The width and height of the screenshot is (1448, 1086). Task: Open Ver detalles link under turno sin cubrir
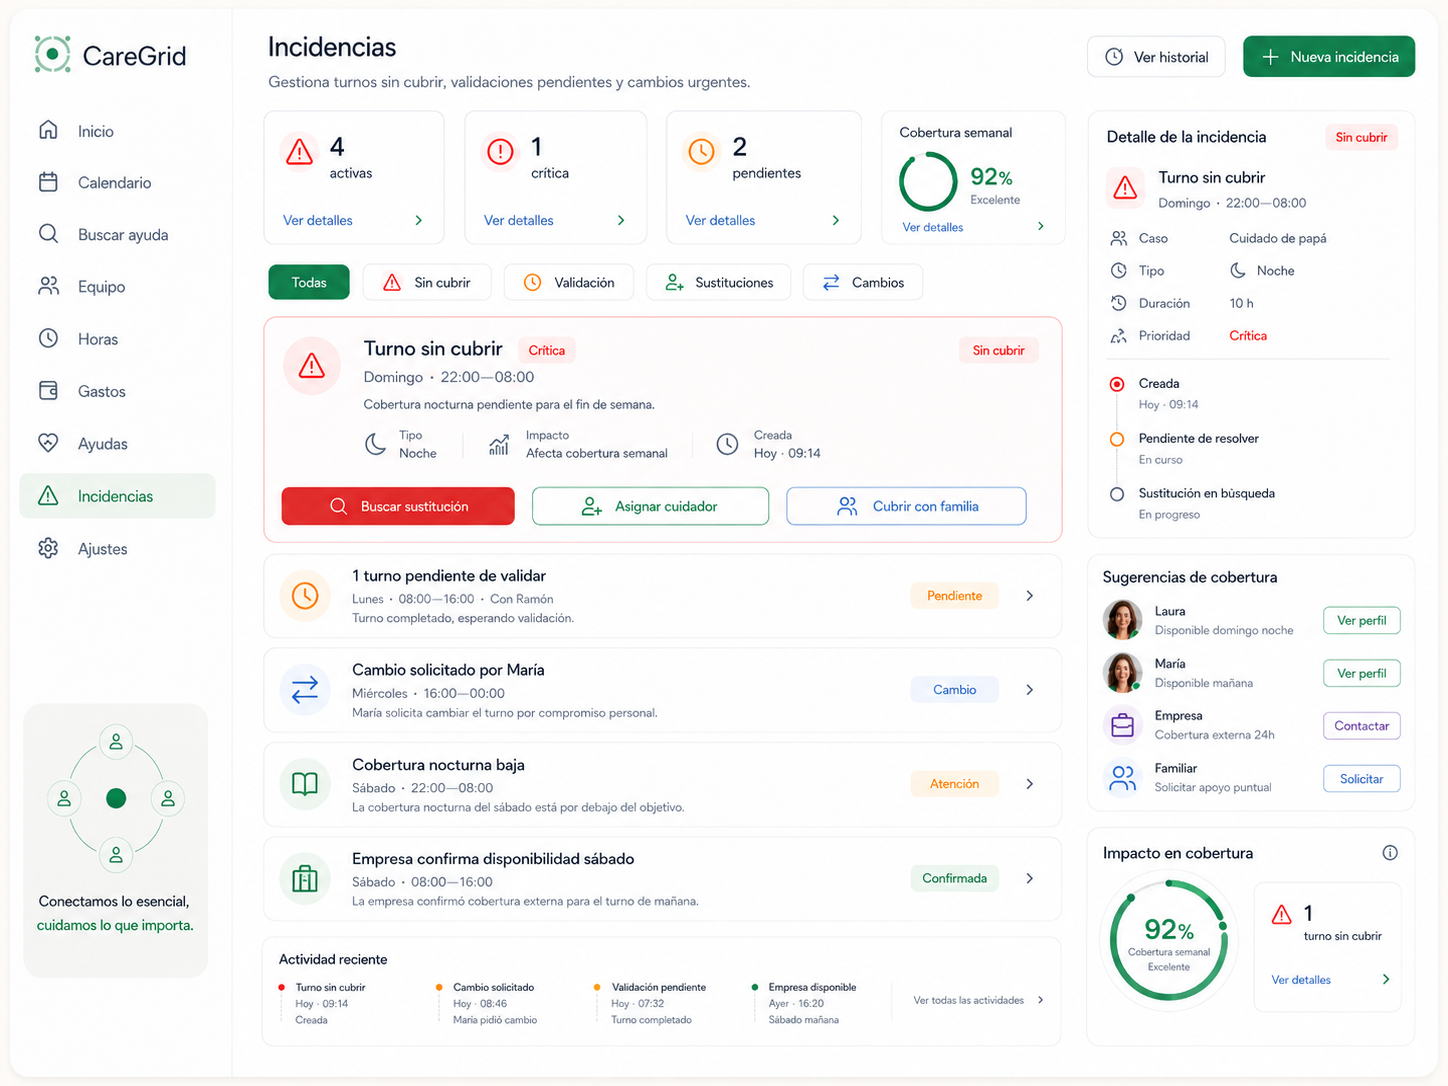[1301, 980]
